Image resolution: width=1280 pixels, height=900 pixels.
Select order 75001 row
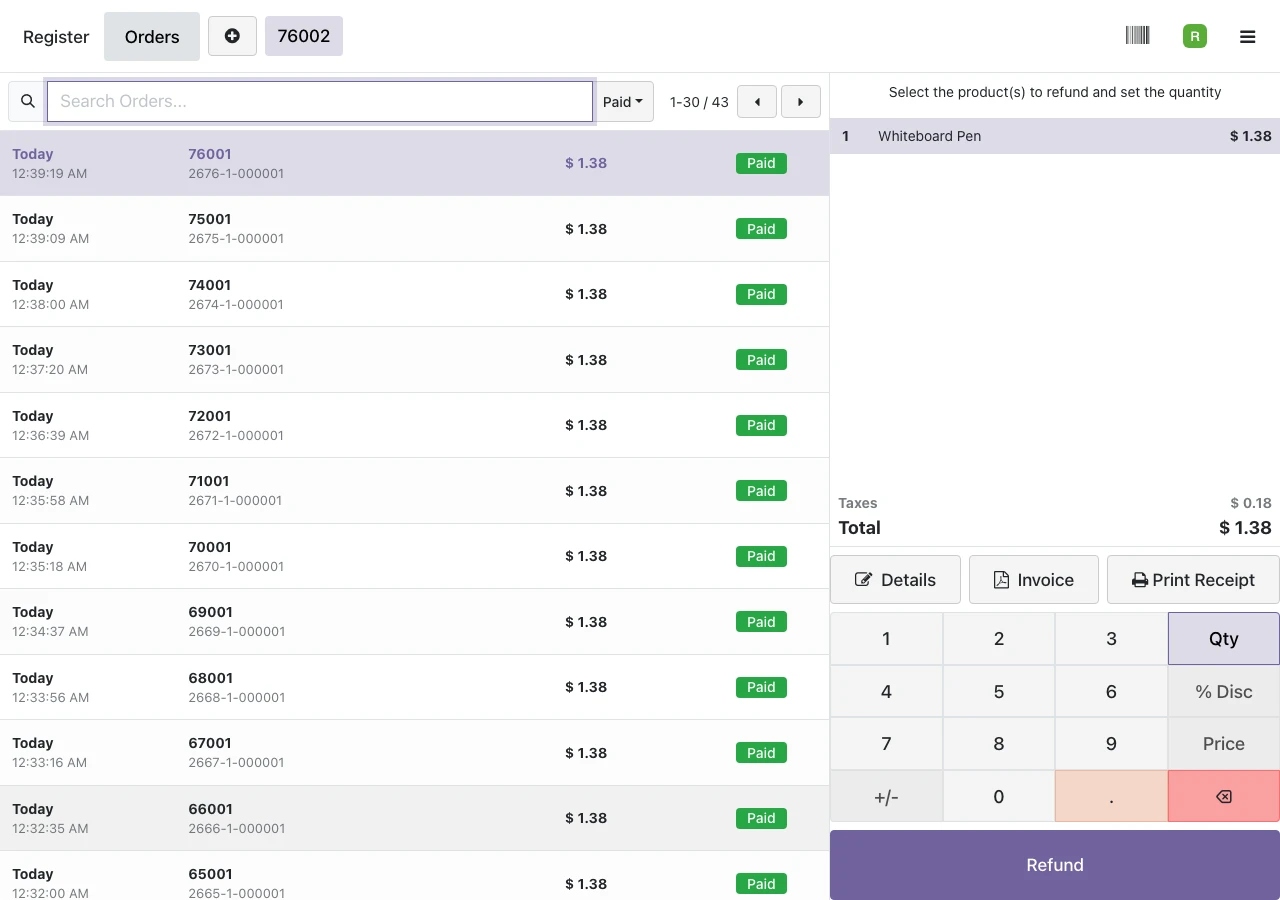[414, 229]
